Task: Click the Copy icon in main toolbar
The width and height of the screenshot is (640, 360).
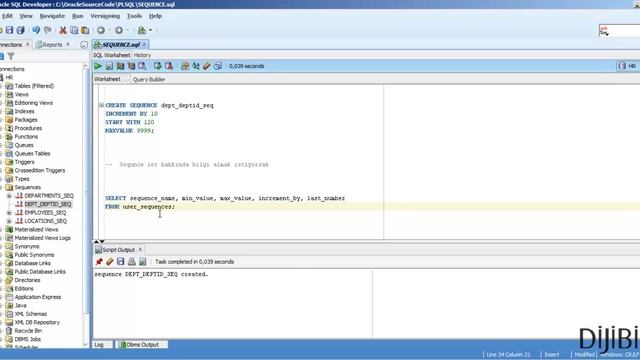Action: pyautogui.click(x=74, y=30)
